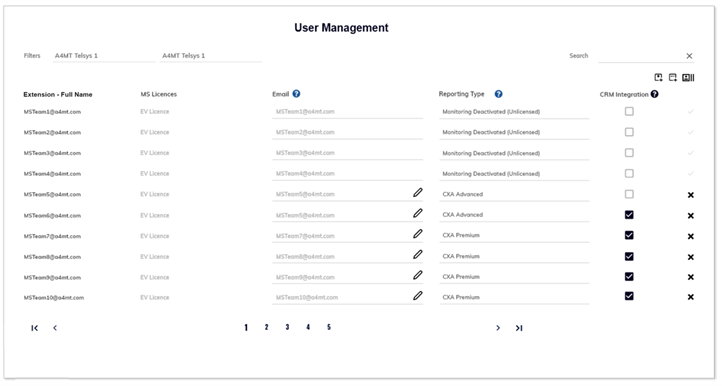Change CXA Advanced reporting type for MSTeam5

pos(514,194)
